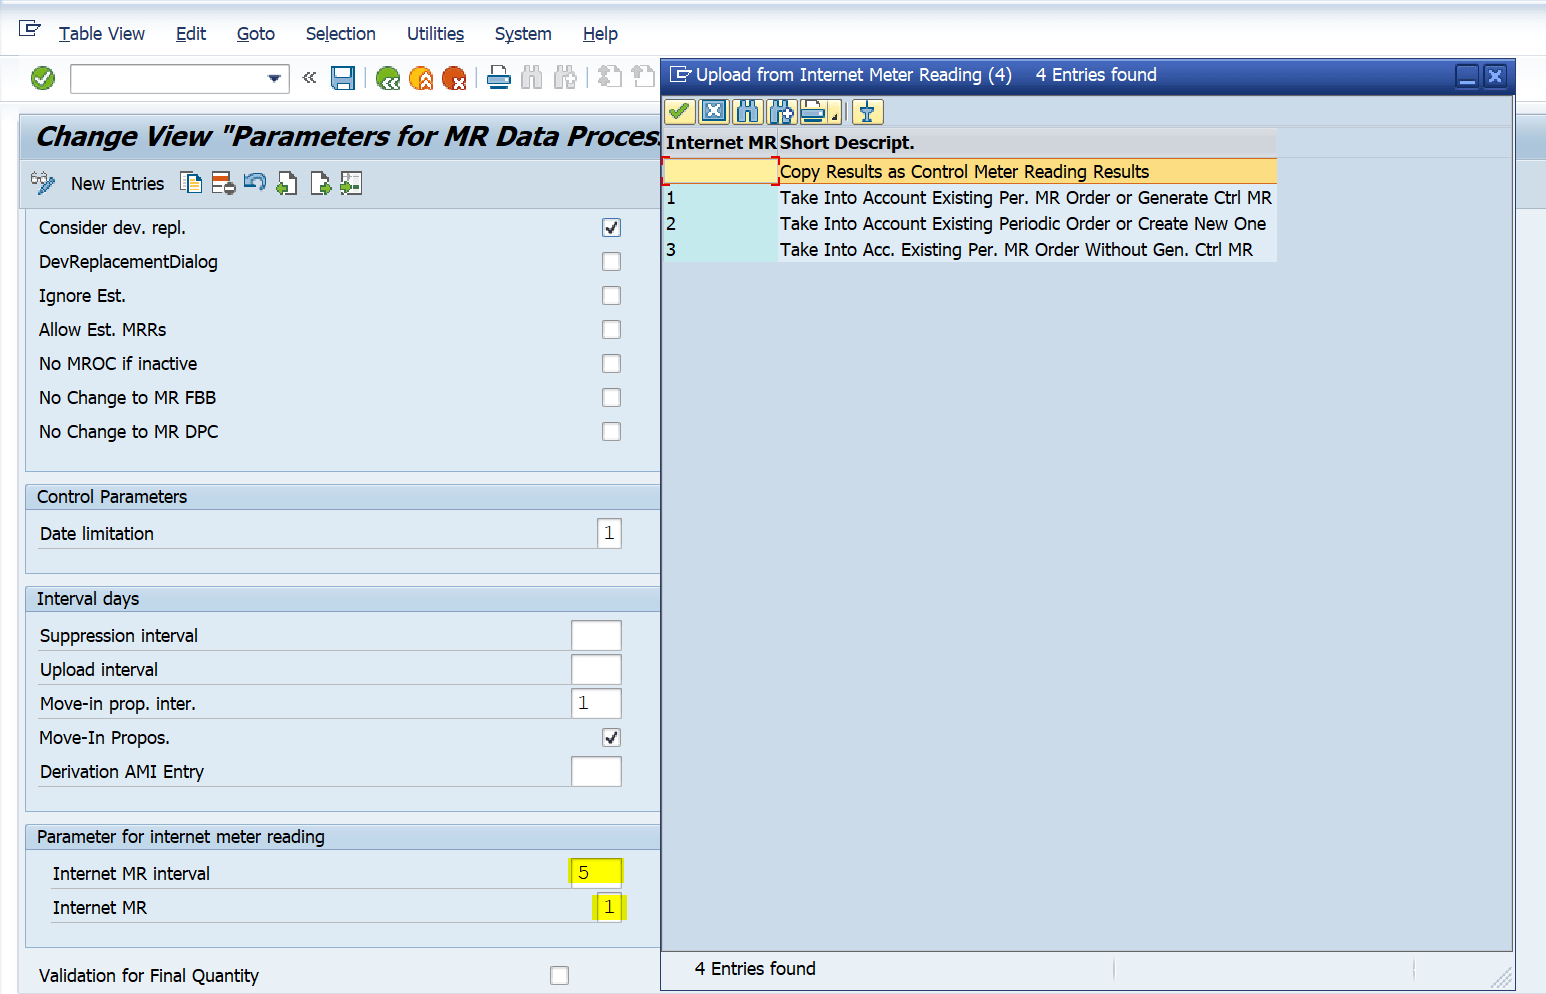Click the popup Cancel X icon

tap(714, 111)
